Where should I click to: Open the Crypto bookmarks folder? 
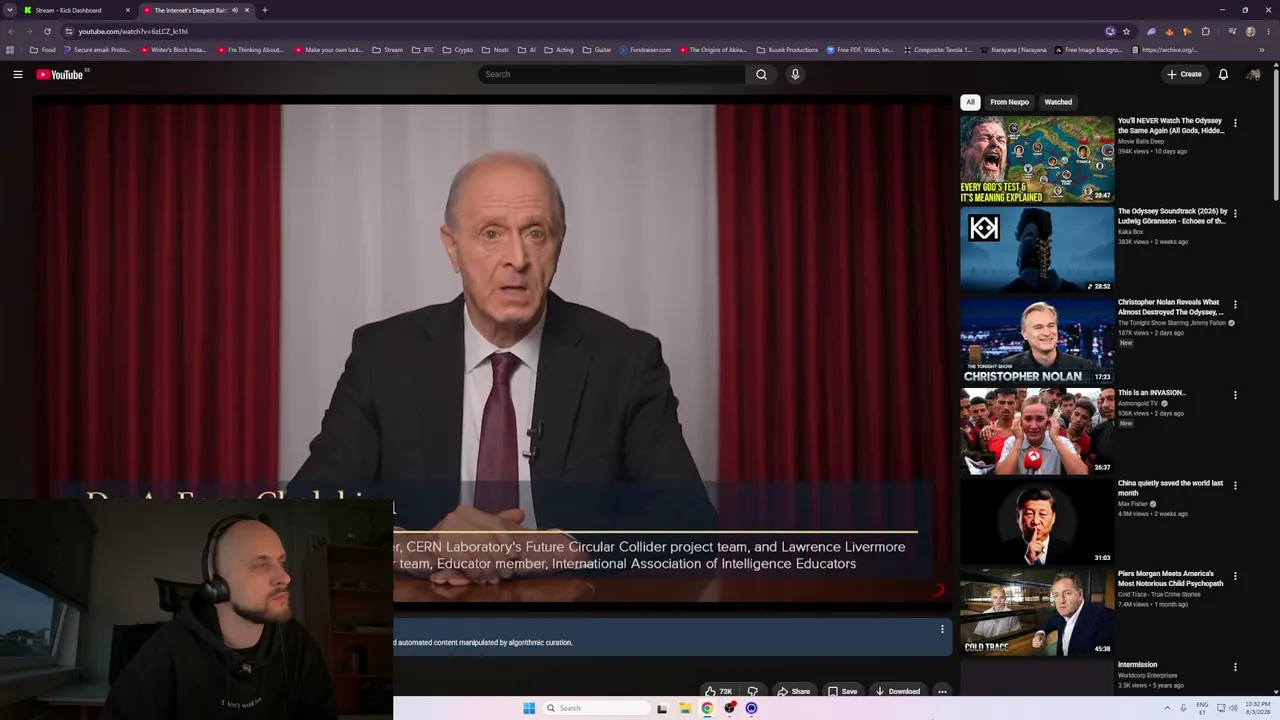(x=457, y=50)
